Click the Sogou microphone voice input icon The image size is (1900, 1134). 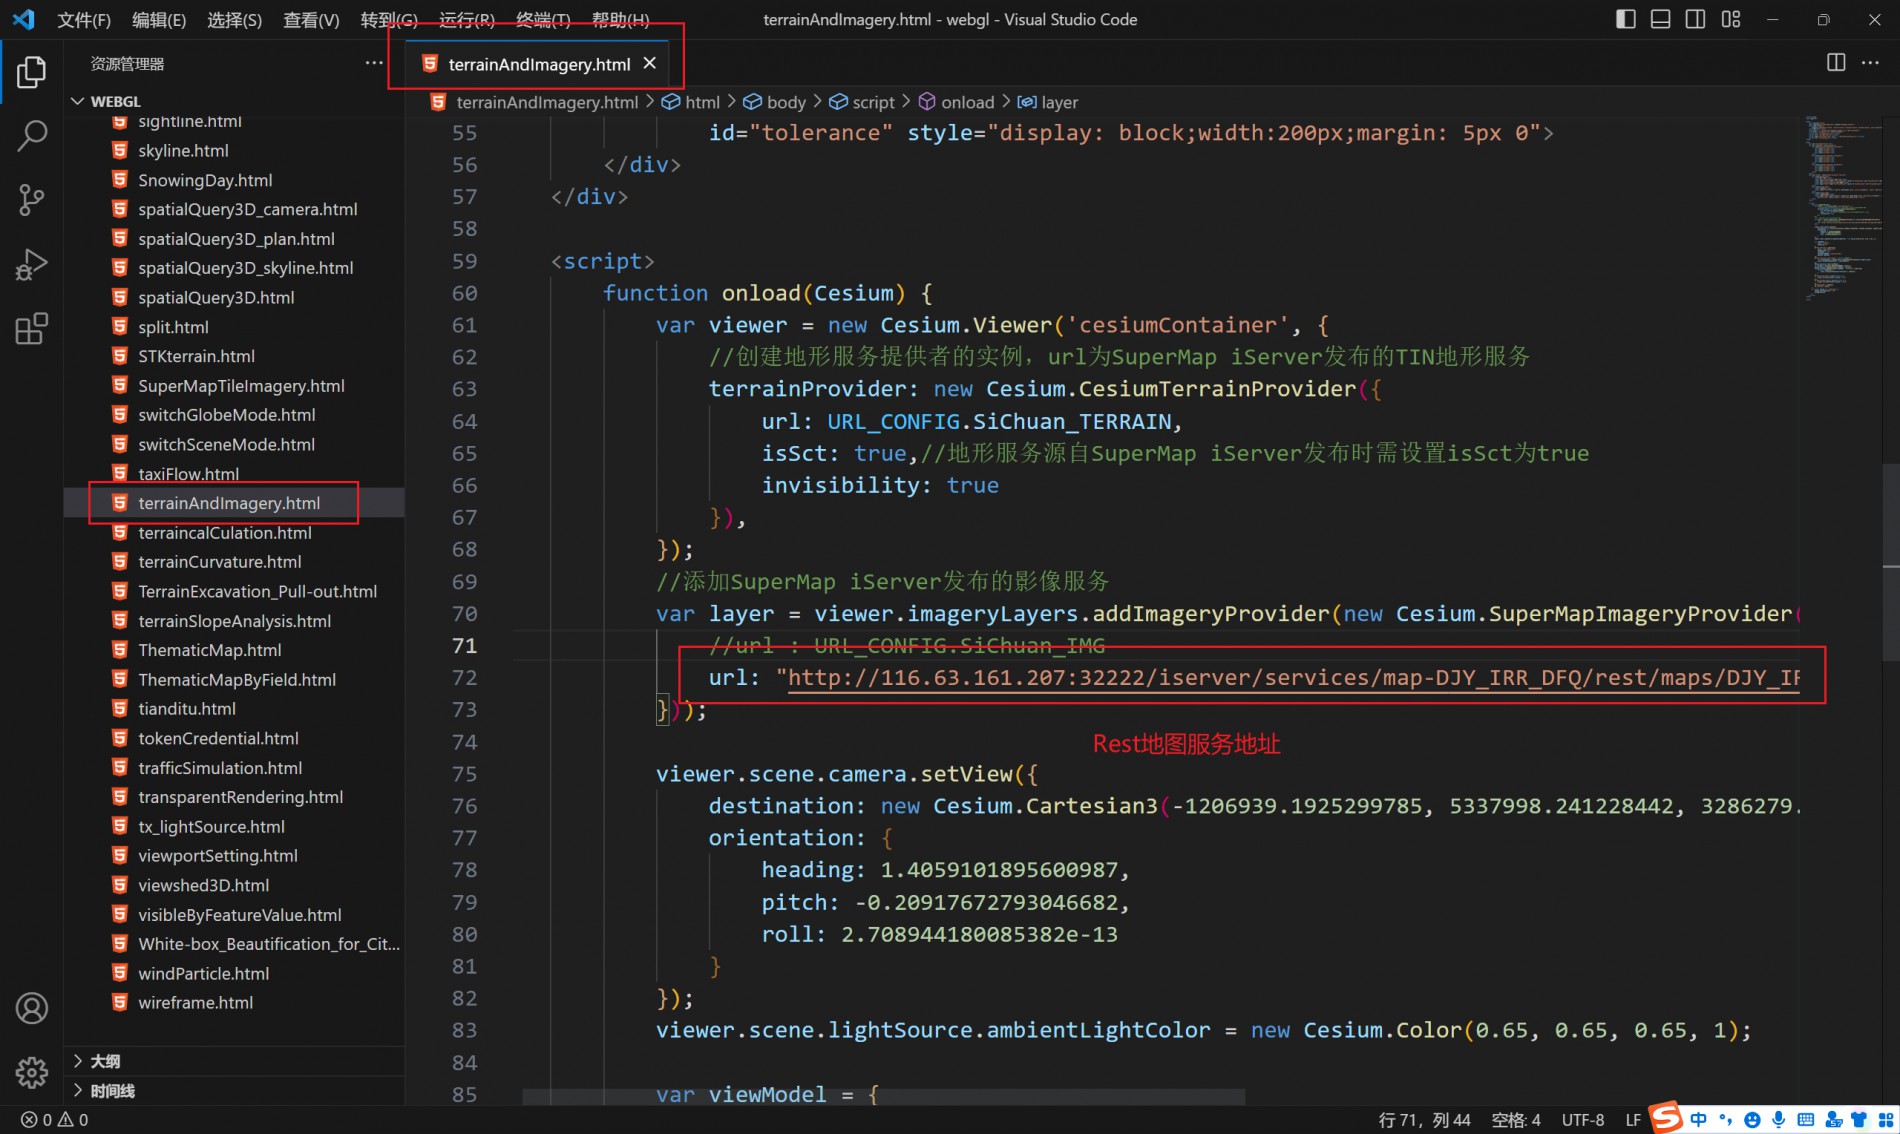click(x=1779, y=1120)
